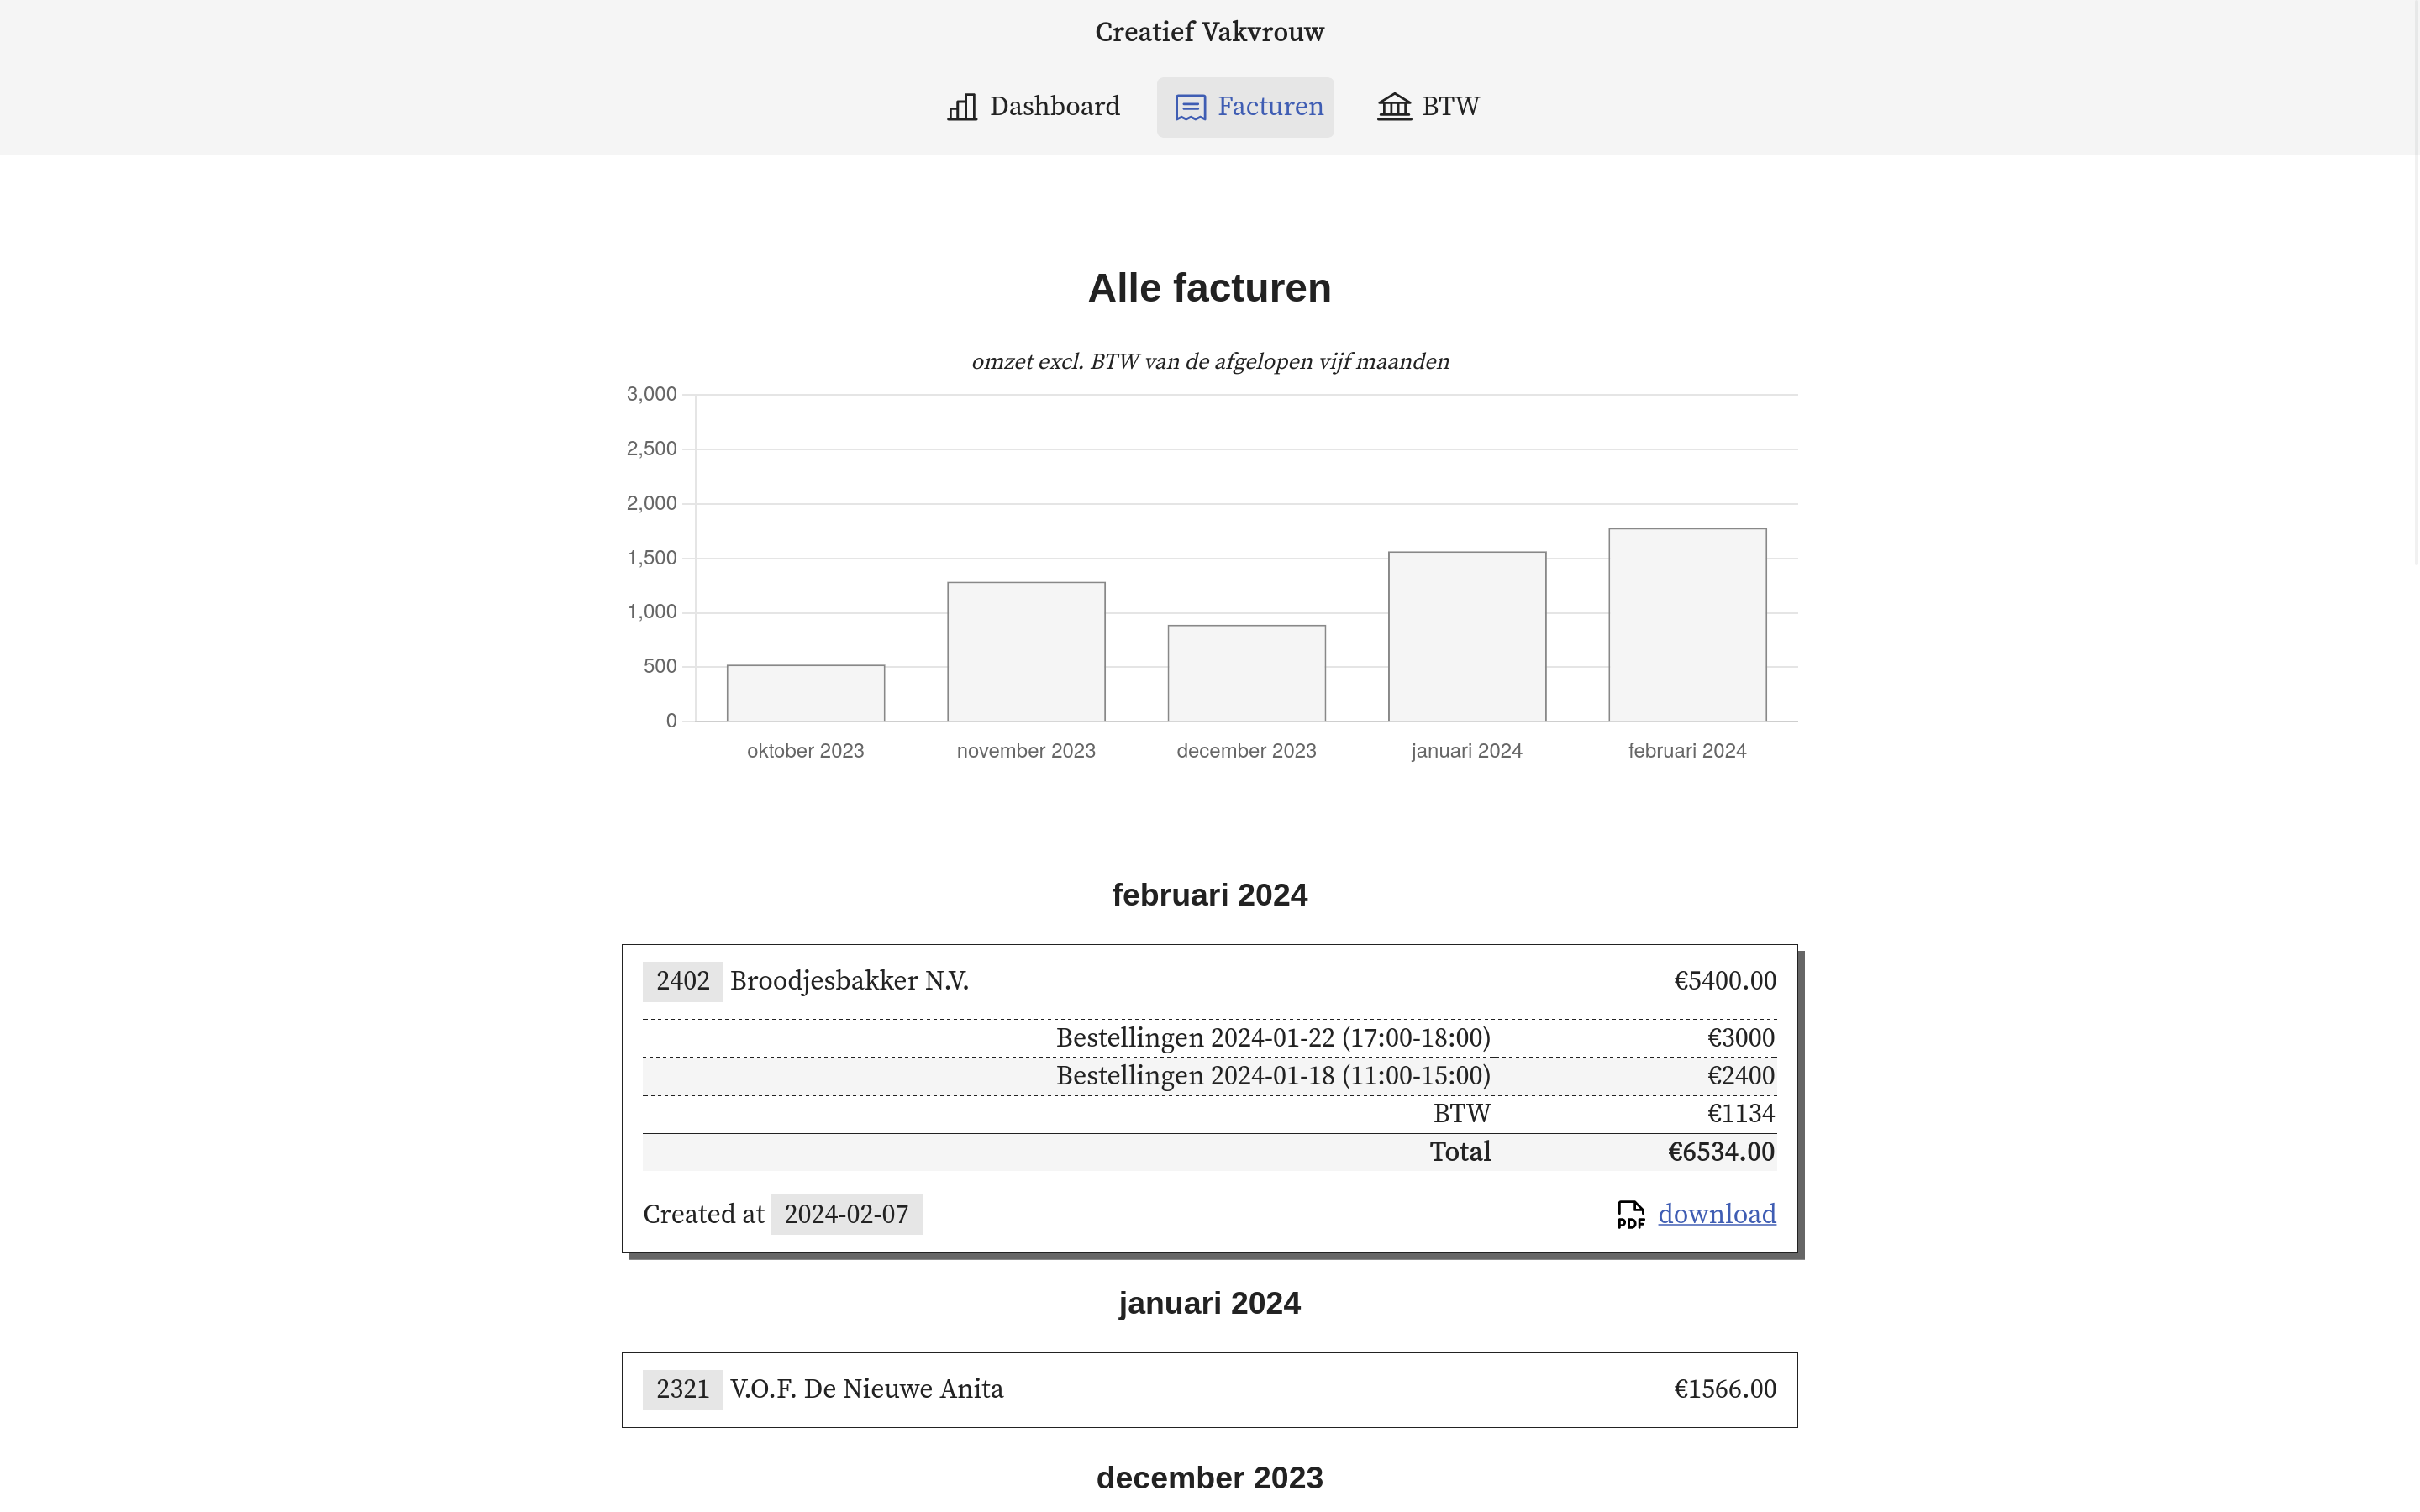Click the Facturen invoice icon
The width and height of the screenshot is (2420, 1512).
1190,107
